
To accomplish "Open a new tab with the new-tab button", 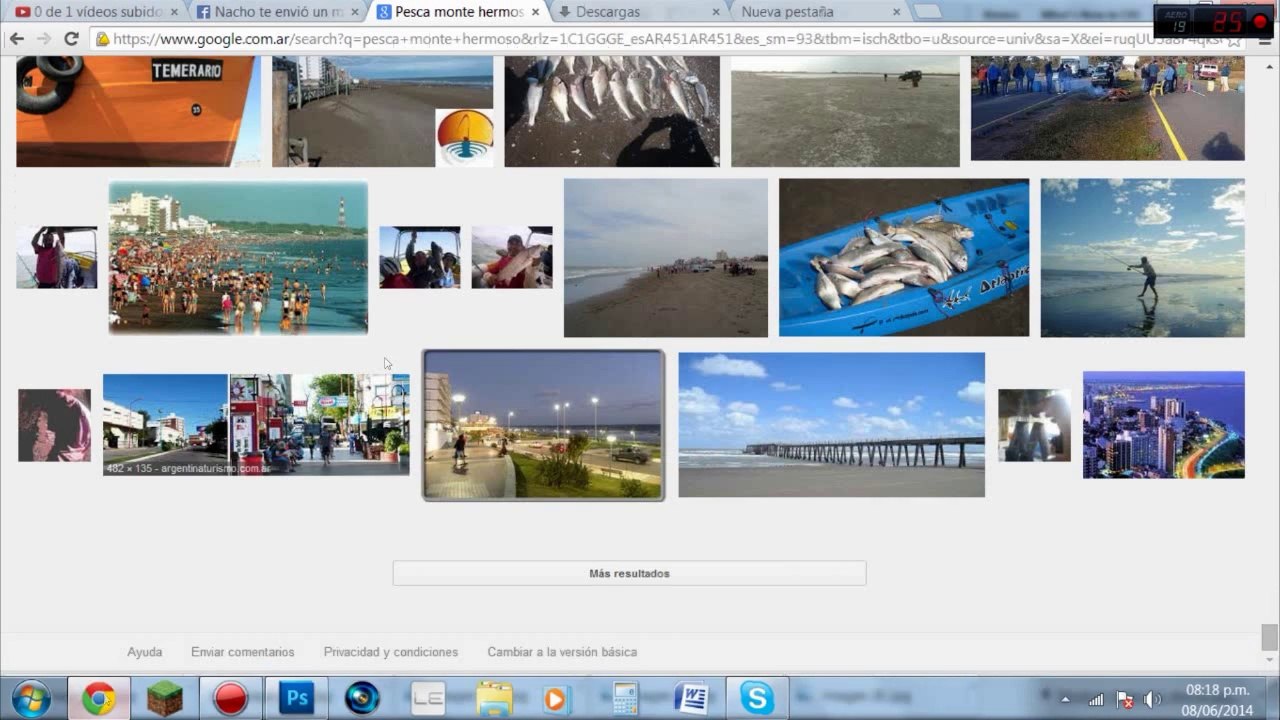I will tap(928, 12).
